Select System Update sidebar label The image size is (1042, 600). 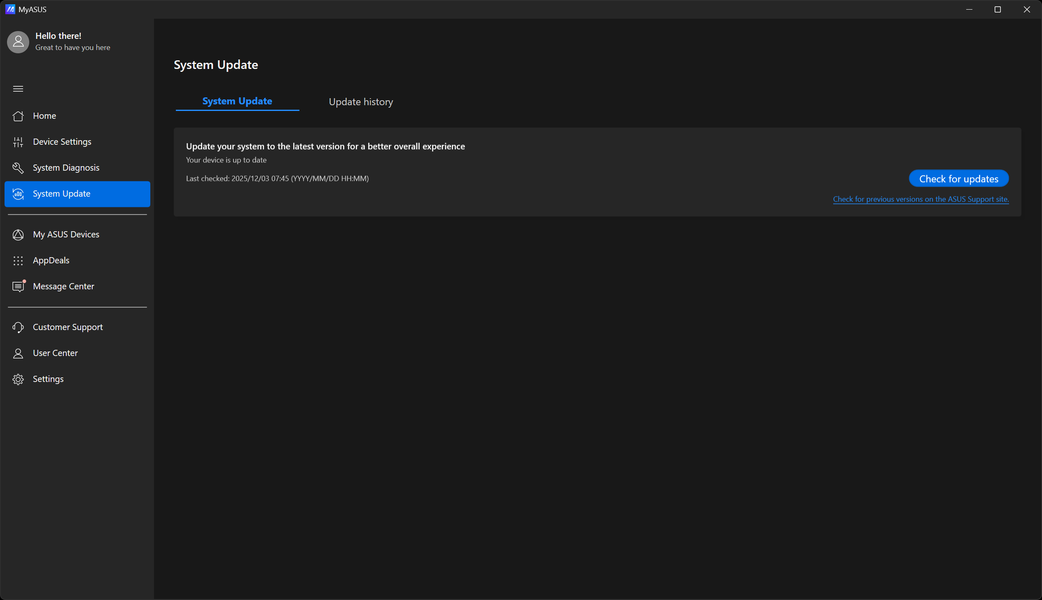(61, 193)
